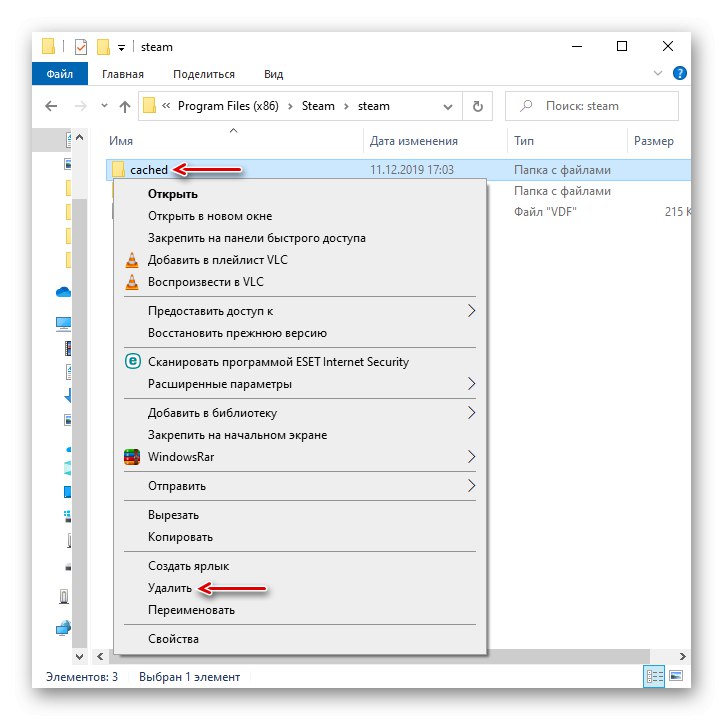
Task: Expand Расширенные параметры submenu
Action: pos(300,384)
